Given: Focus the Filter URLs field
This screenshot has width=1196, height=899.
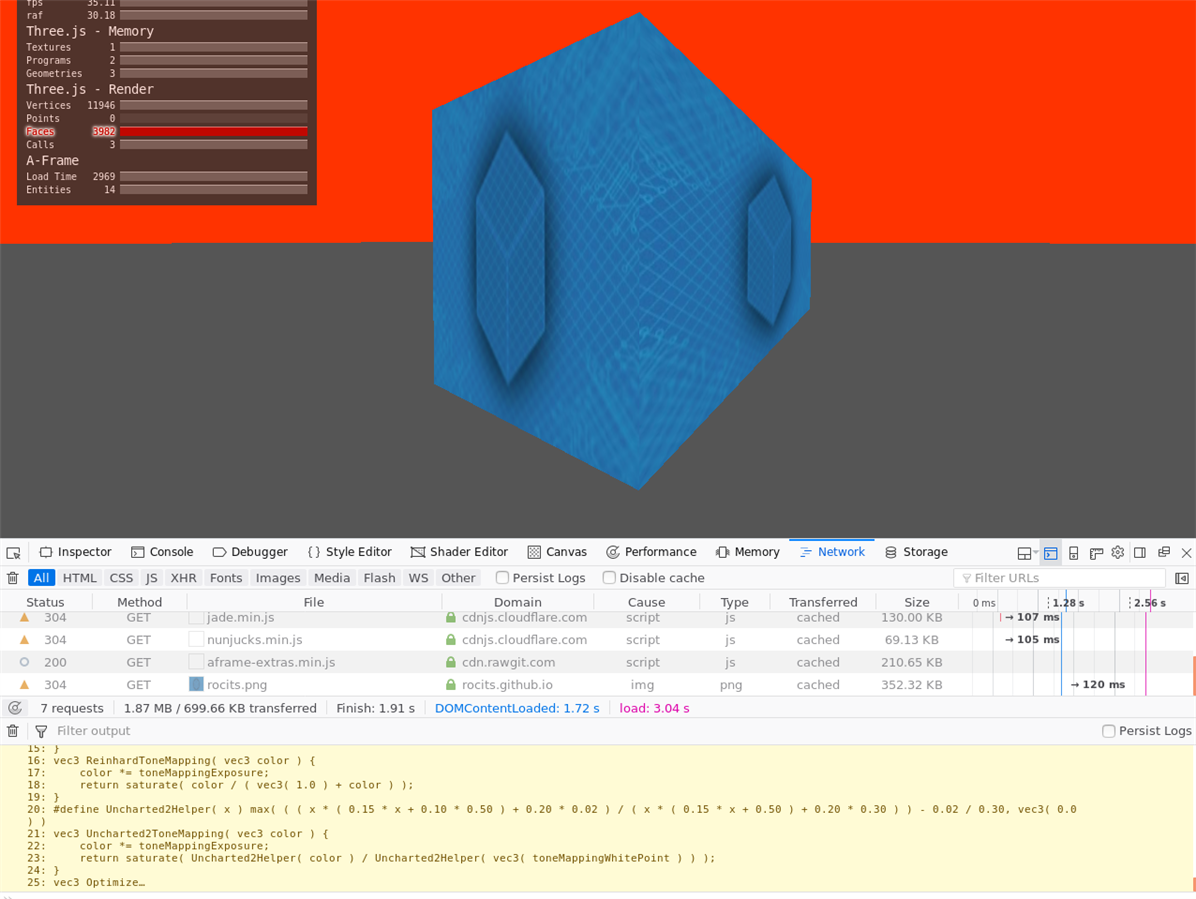Looking at the screenshot, I should [1059, 578].
